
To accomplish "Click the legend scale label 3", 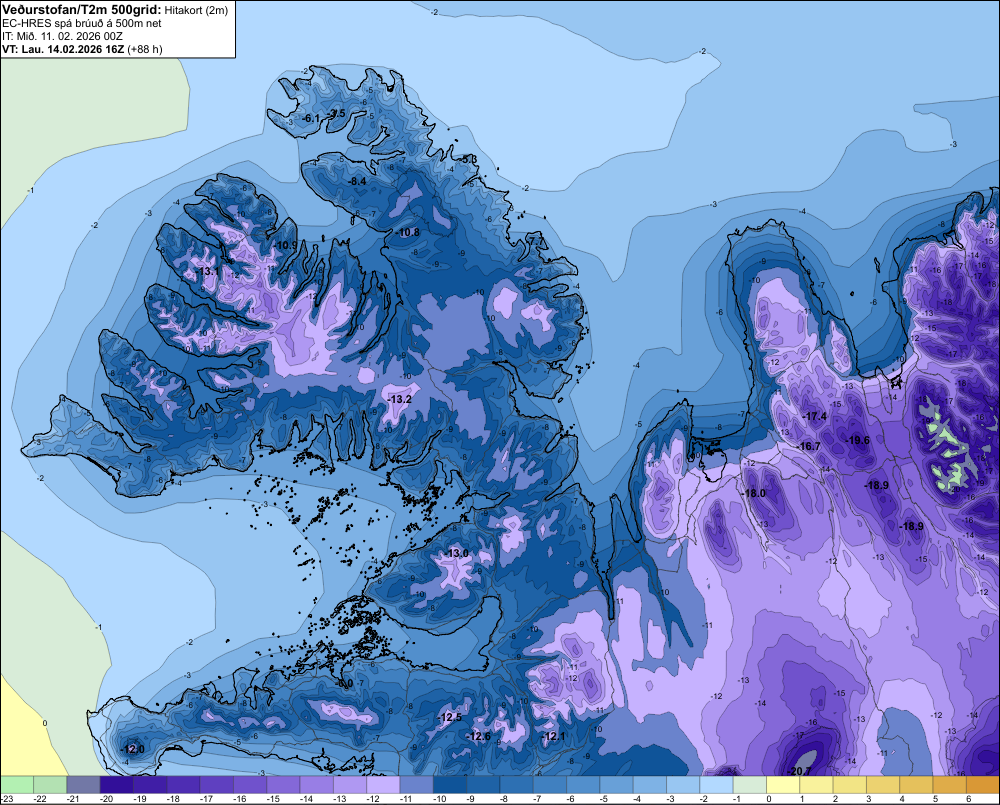I will click(x=869, y=799).
